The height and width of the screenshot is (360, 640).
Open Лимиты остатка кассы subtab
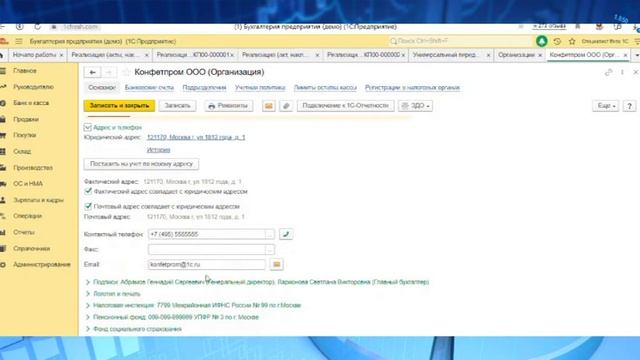click(x=325, y=88)
